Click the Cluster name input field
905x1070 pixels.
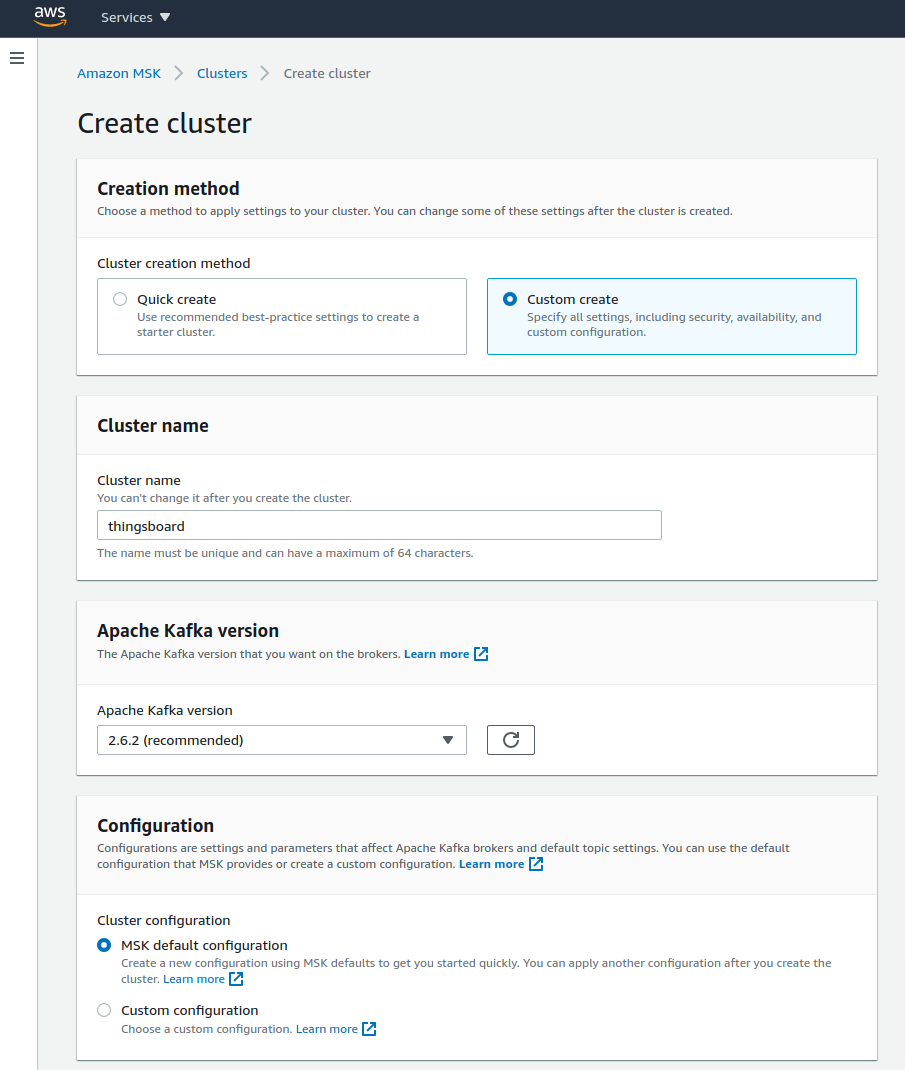[x=379, y=525]
